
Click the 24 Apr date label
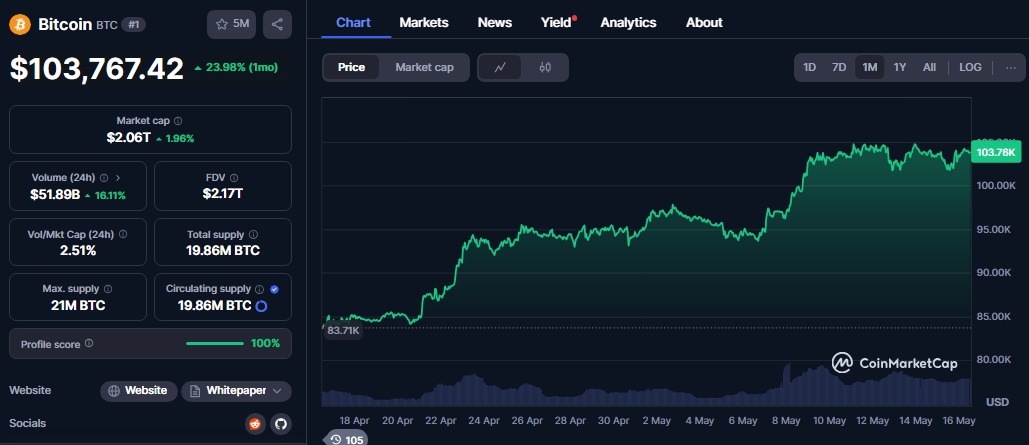coord(484,421)
